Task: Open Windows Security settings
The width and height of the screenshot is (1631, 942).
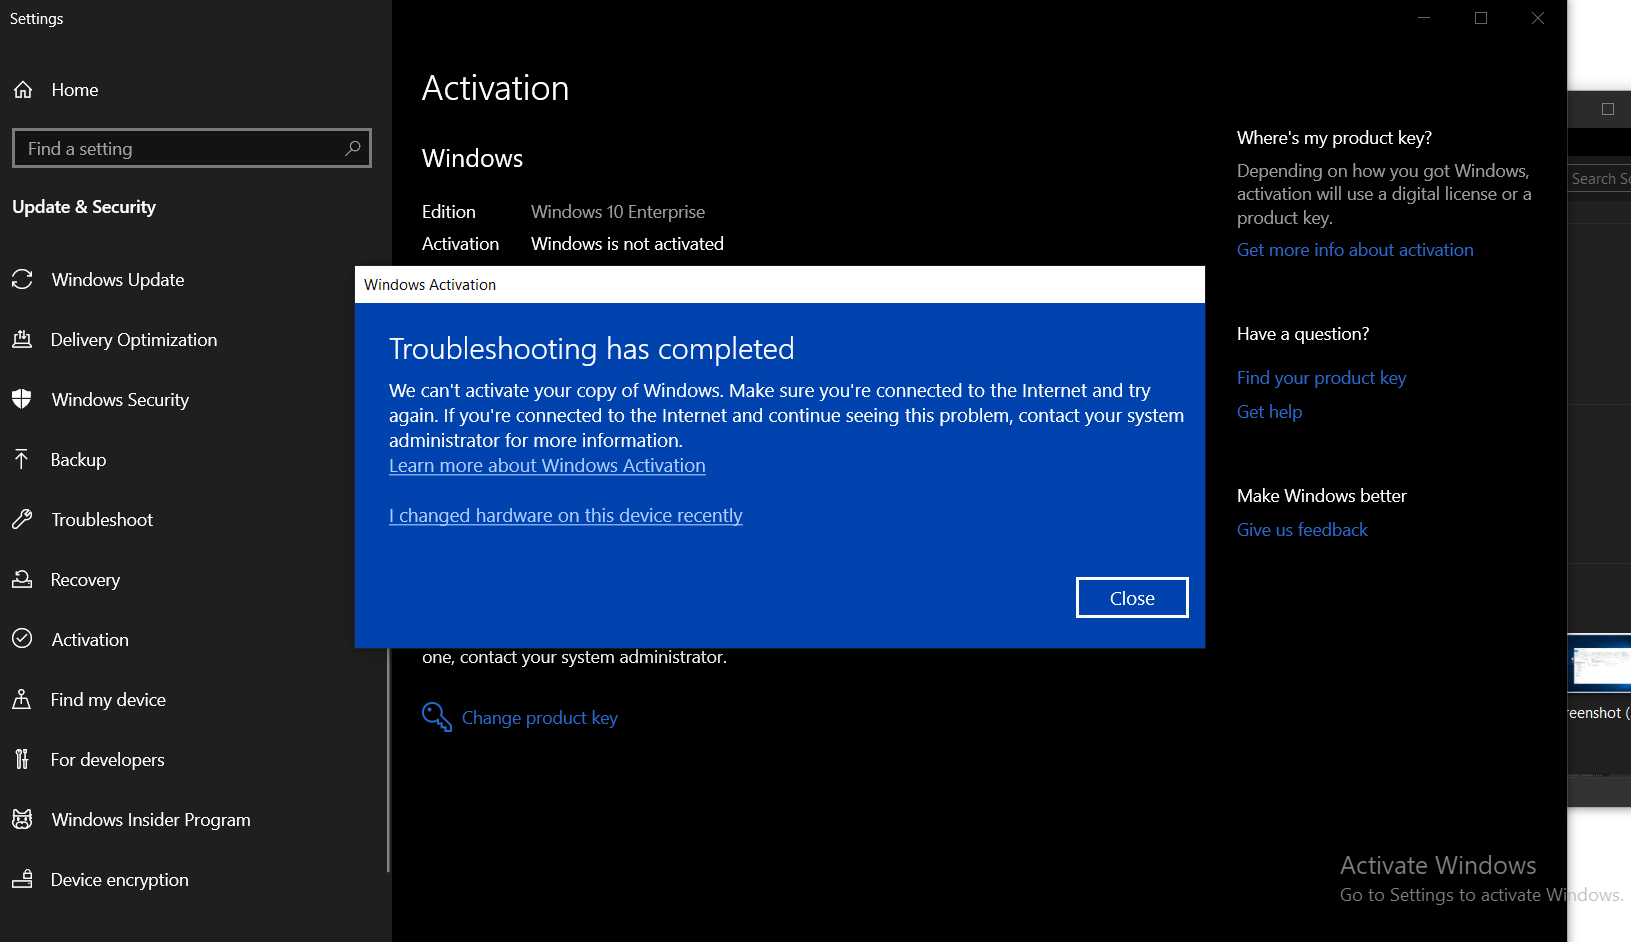Action: [x=120, y=400]
